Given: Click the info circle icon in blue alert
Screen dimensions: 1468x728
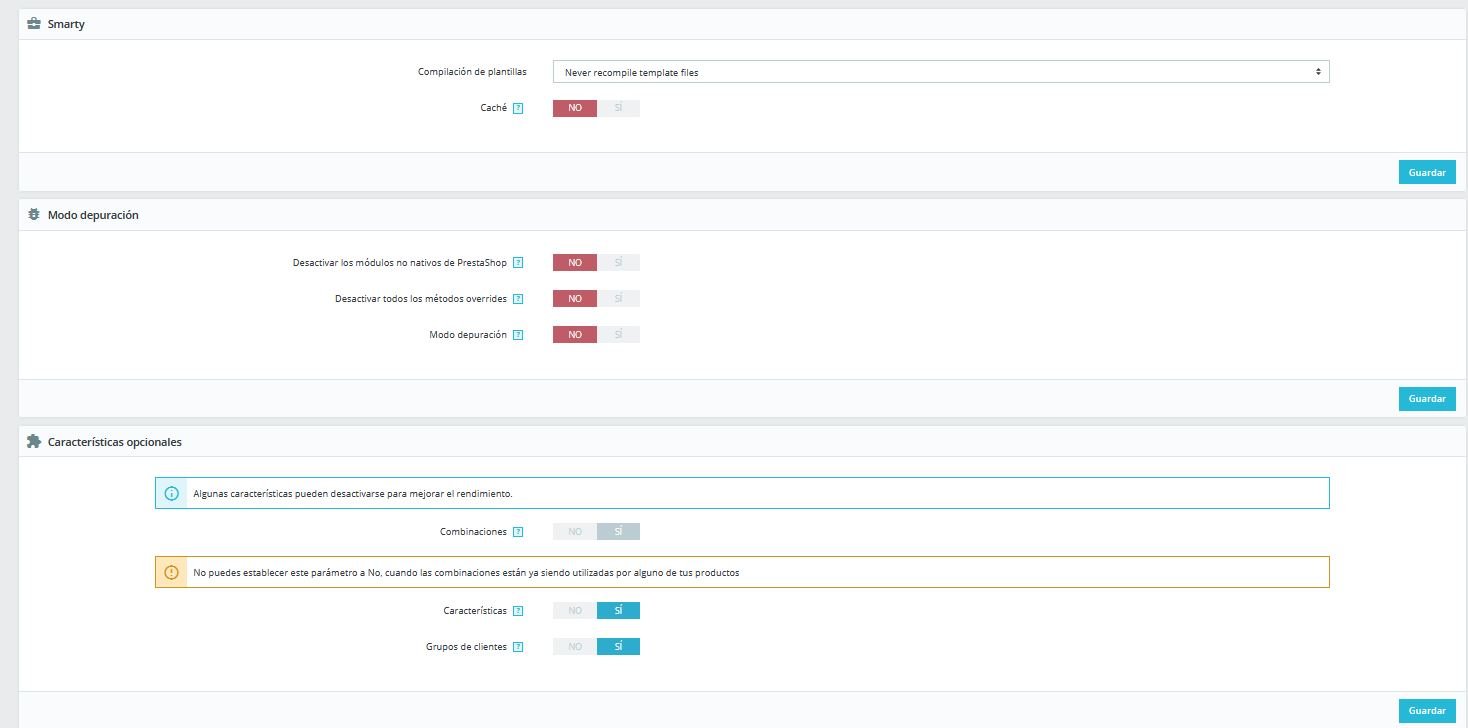Looking at the screenshot, I should click(x=171, y=494).
